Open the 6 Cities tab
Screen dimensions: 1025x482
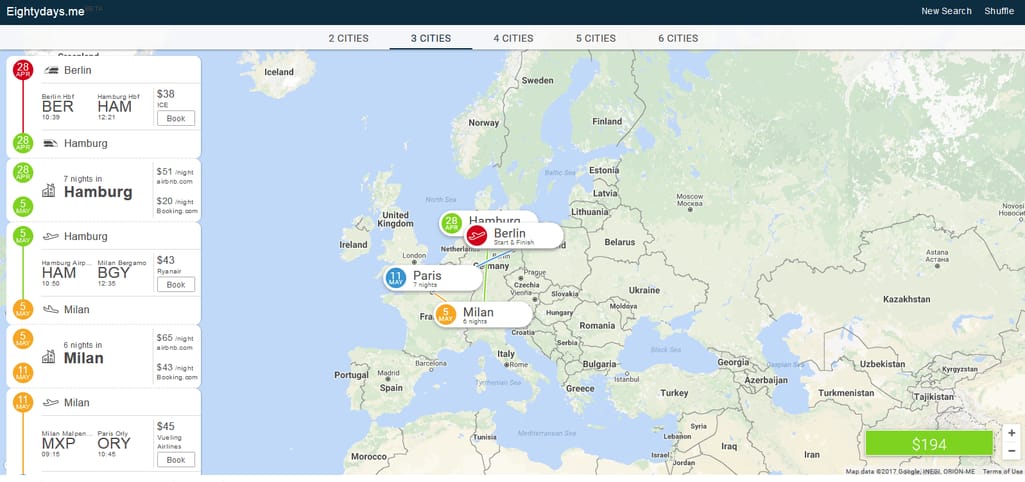[678, 38]
